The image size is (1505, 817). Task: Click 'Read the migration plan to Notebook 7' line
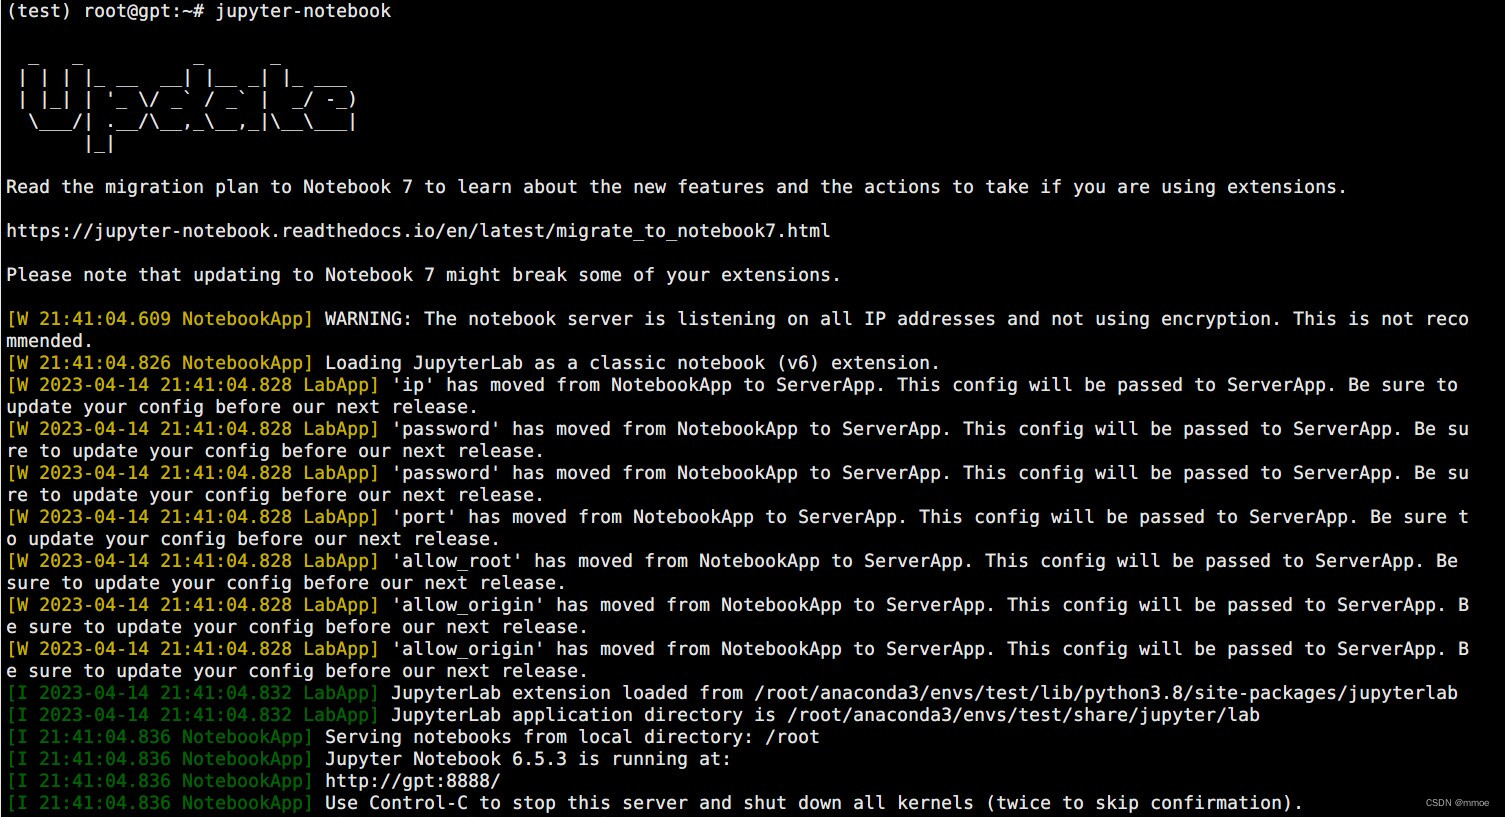(676, 187)
